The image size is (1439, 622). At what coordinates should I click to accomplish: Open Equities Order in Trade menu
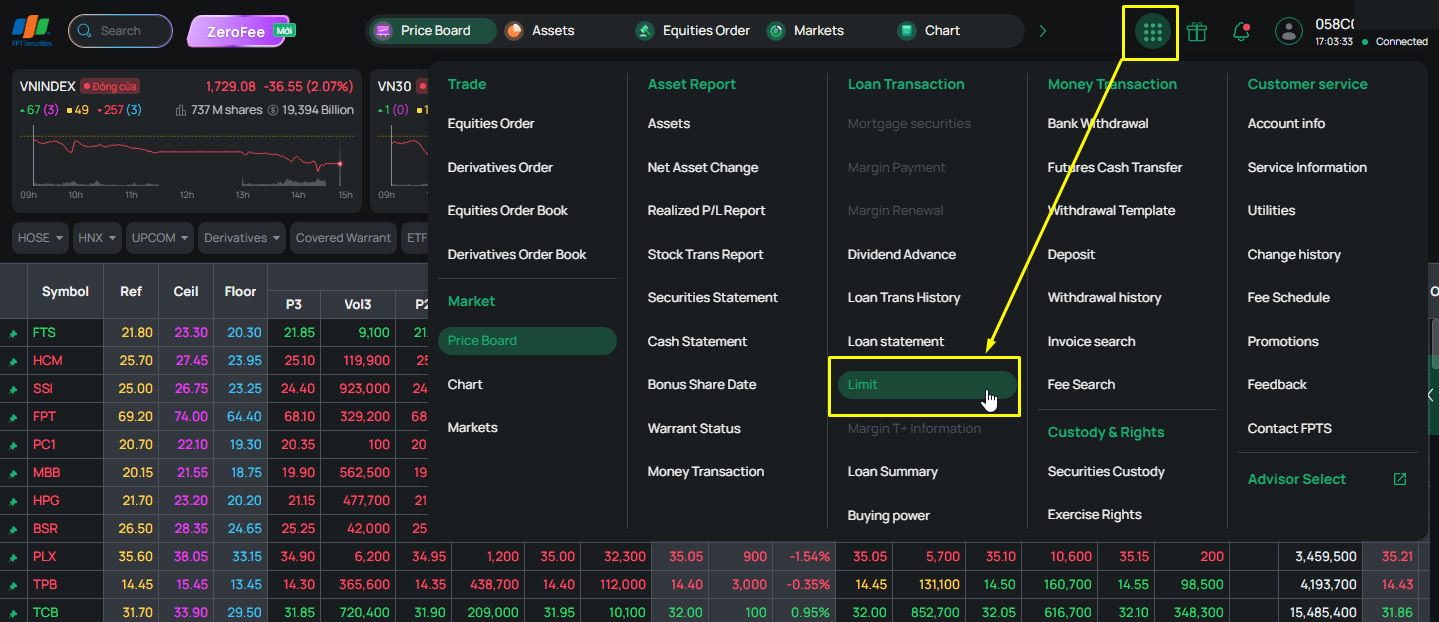[491, 124]
